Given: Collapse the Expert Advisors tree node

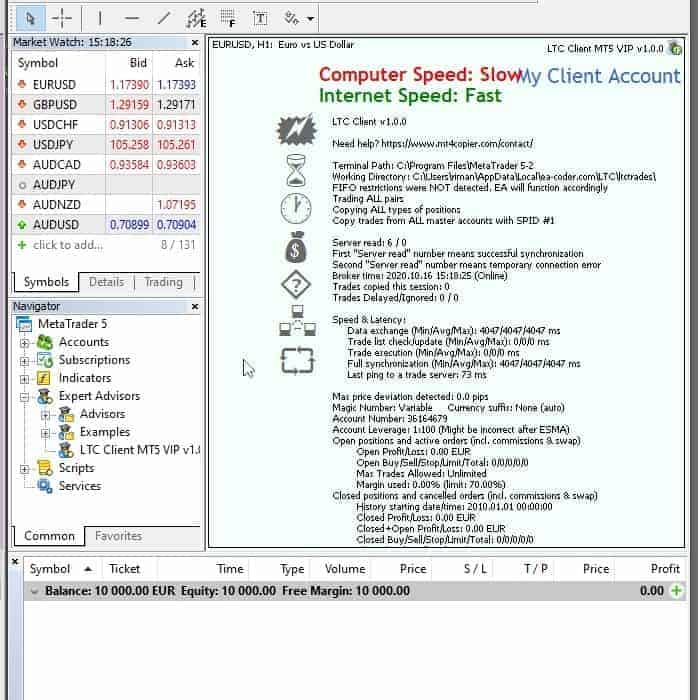Looking at the screenshot, I should click(25, 396).
